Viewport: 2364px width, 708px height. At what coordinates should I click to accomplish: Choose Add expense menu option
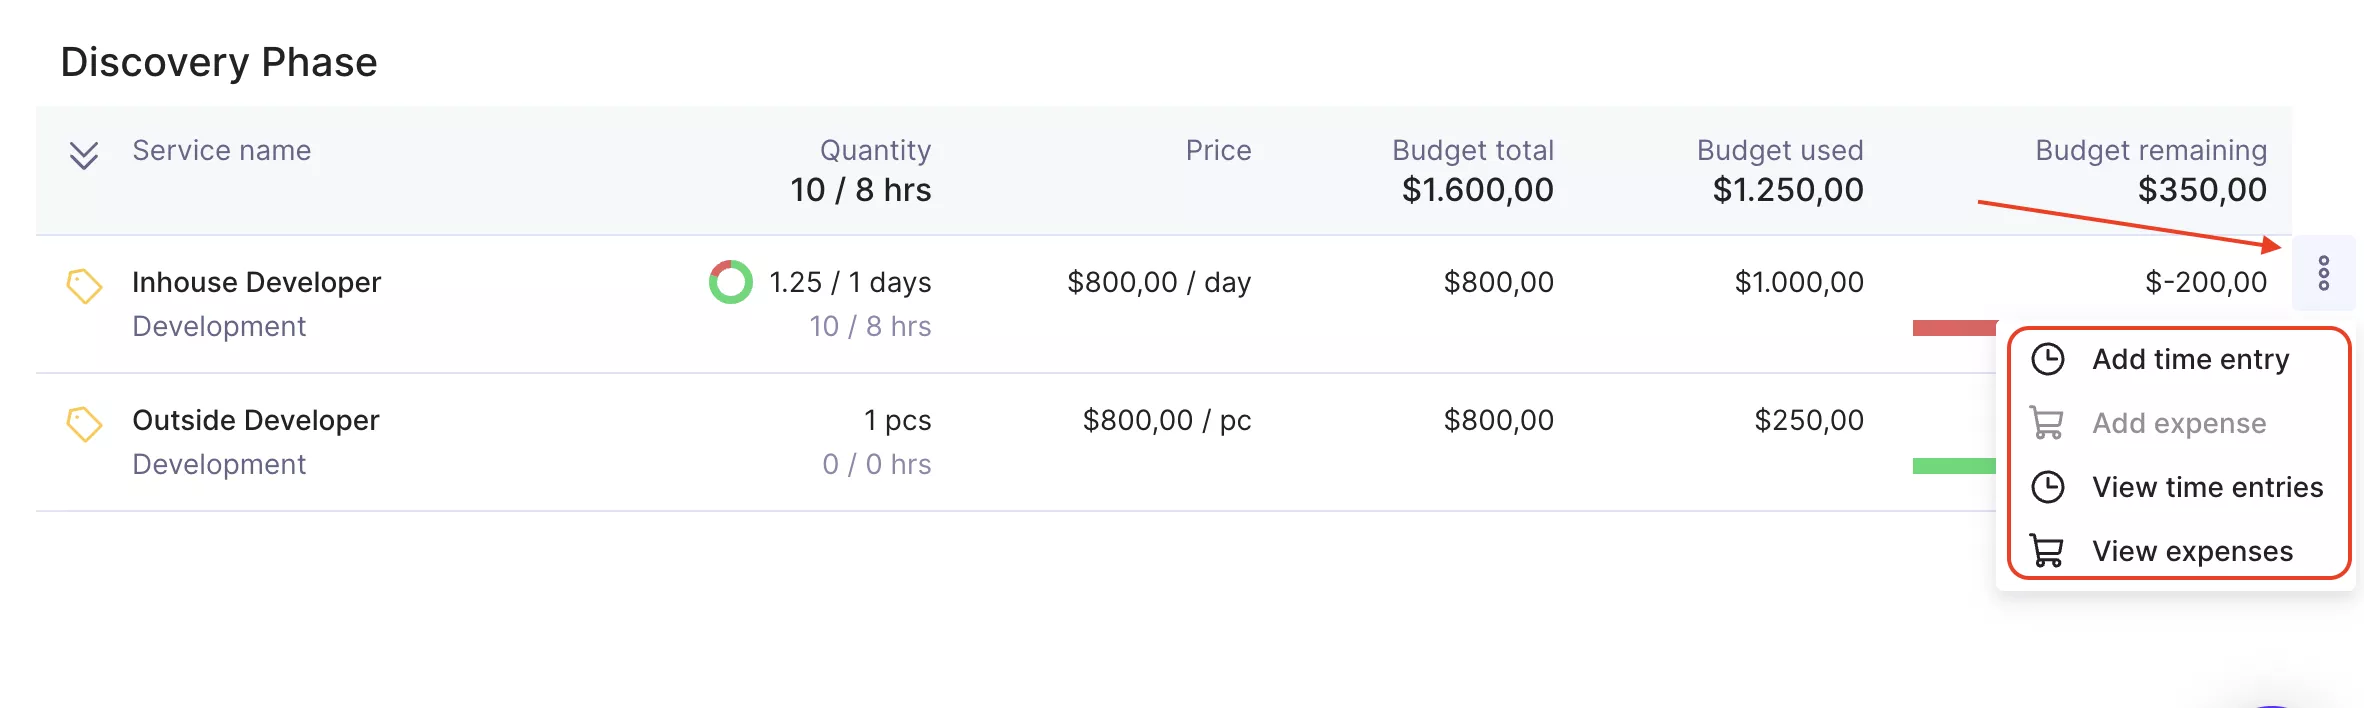pyautogui.click(x=2179, y=423)
